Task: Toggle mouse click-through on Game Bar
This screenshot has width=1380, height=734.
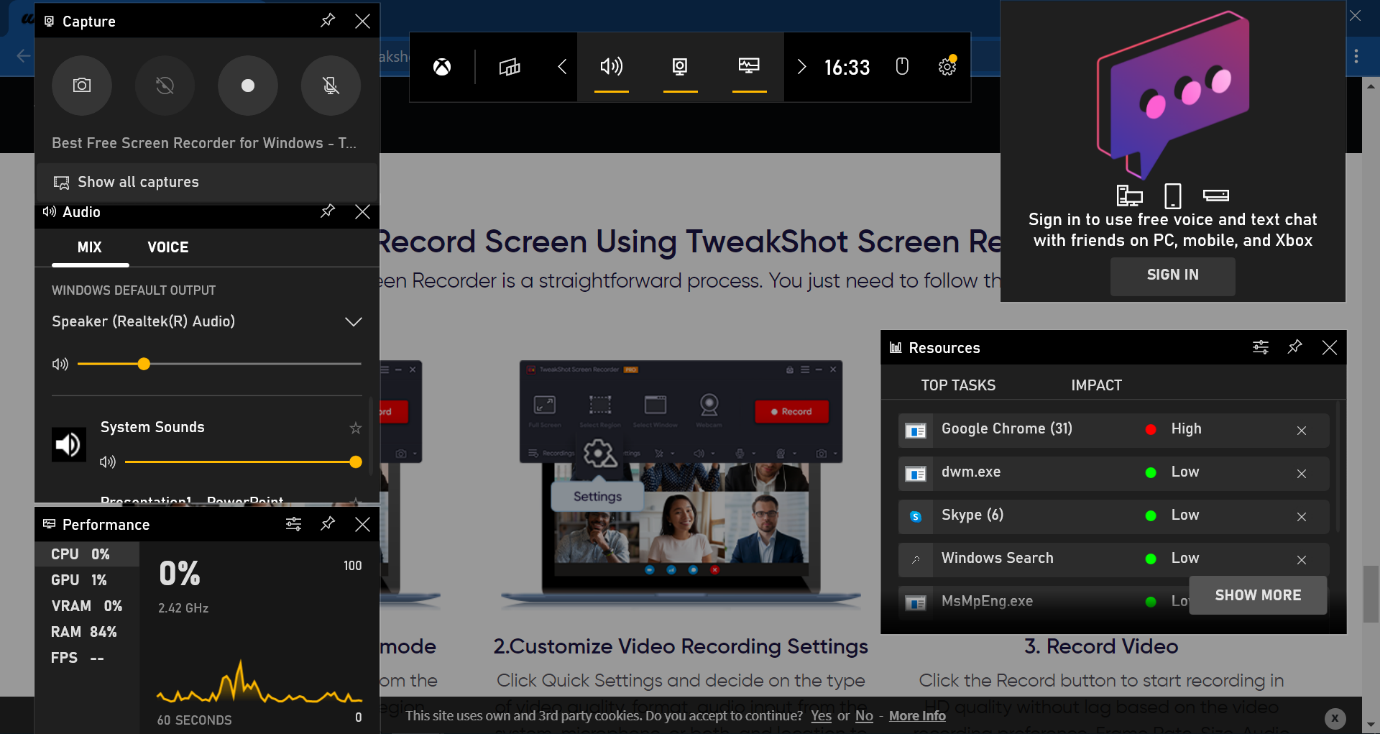Action: [901, 67]
